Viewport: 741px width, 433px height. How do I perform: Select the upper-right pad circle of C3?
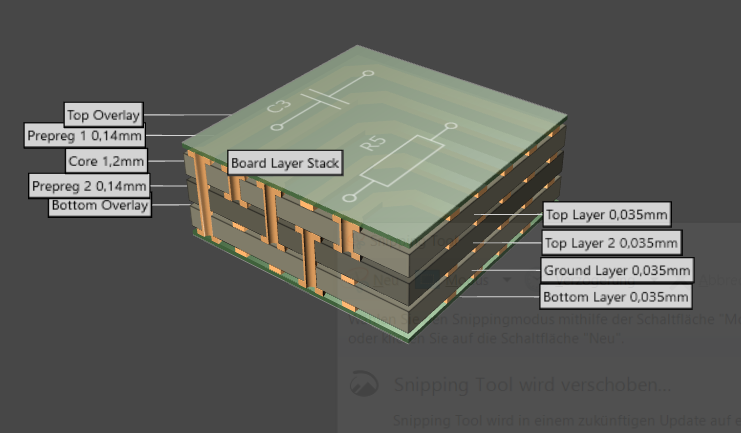pyautogui.click(x=368, y=74)
